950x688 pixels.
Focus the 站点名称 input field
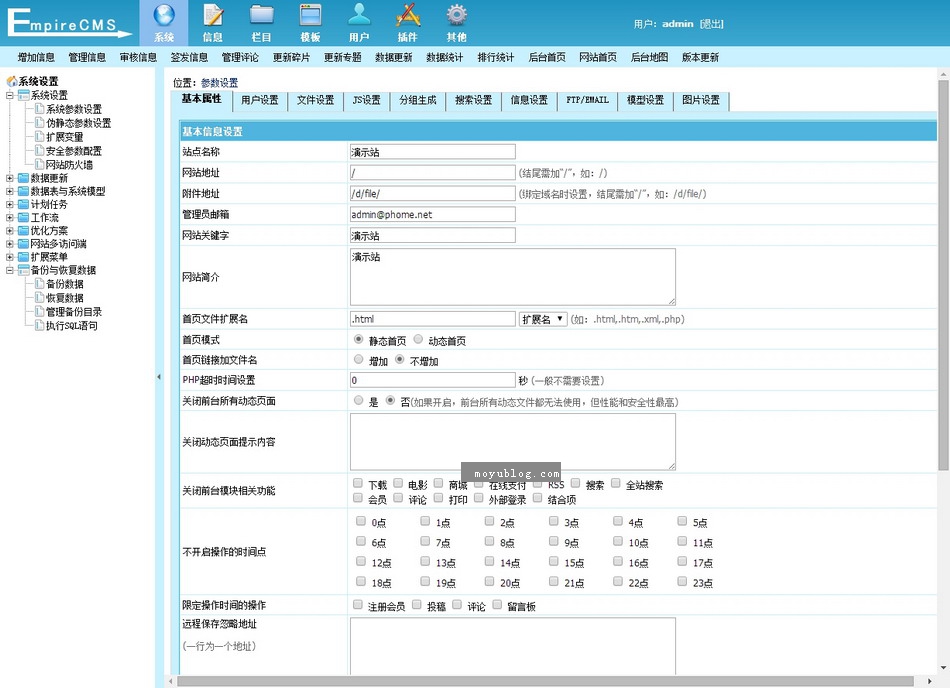pos(433,152)
